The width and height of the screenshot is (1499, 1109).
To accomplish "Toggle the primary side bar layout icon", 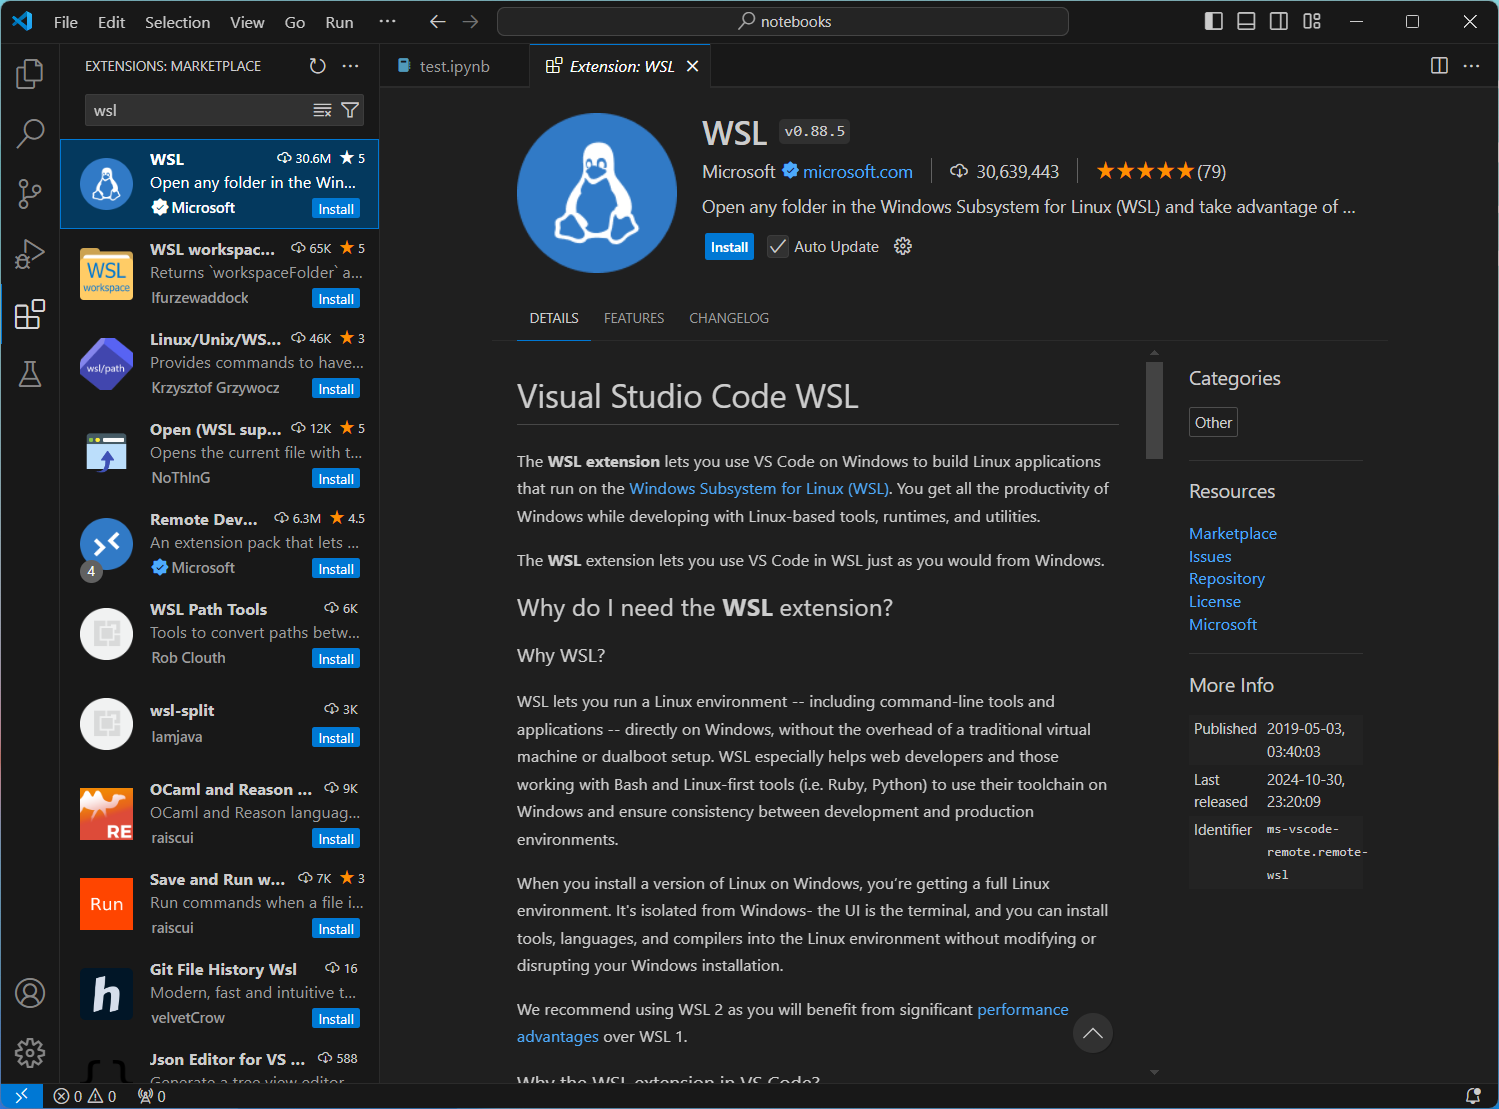I will (x=1214, y=21).
